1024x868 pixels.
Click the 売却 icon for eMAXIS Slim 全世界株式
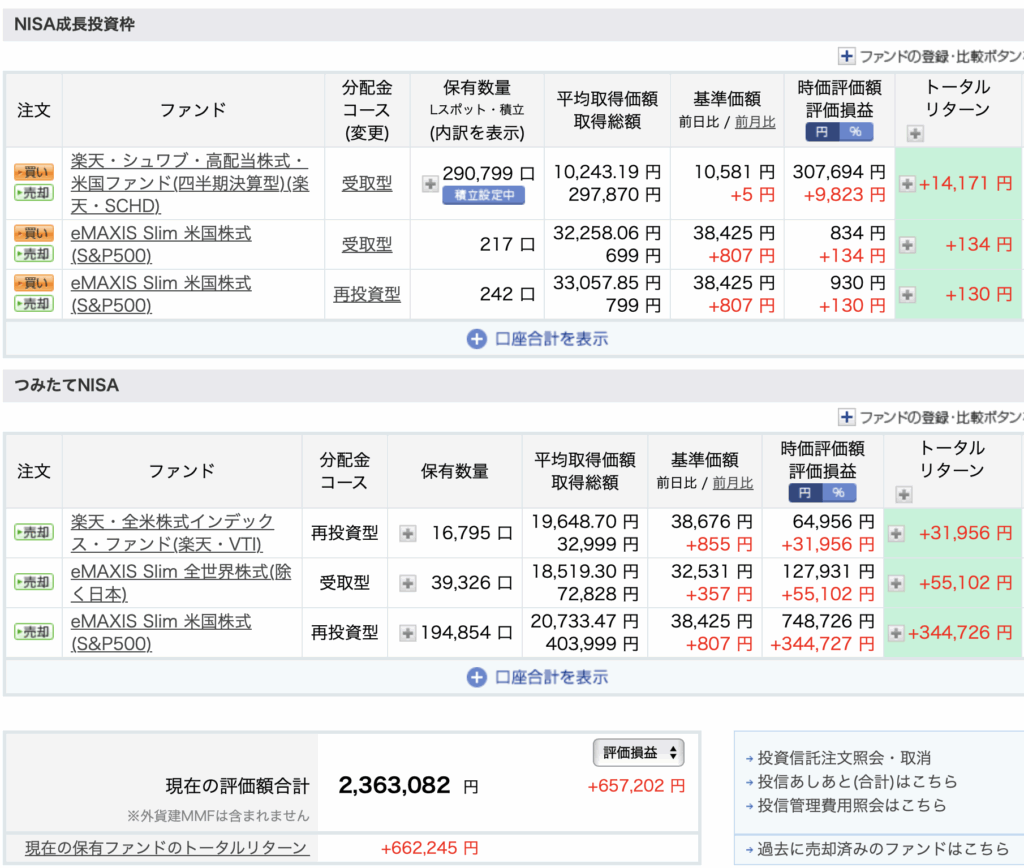coord(33,582)
